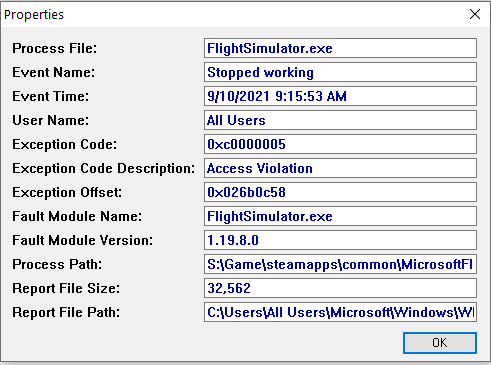Click the Report File Path field starting C:\Users
This screenshot has width=491, height=365.
[340, 312]
